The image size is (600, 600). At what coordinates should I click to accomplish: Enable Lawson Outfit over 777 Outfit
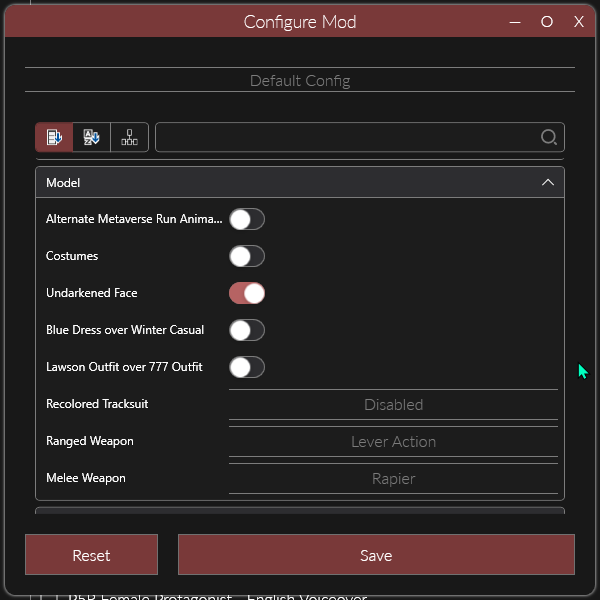(x=247, y=367)
